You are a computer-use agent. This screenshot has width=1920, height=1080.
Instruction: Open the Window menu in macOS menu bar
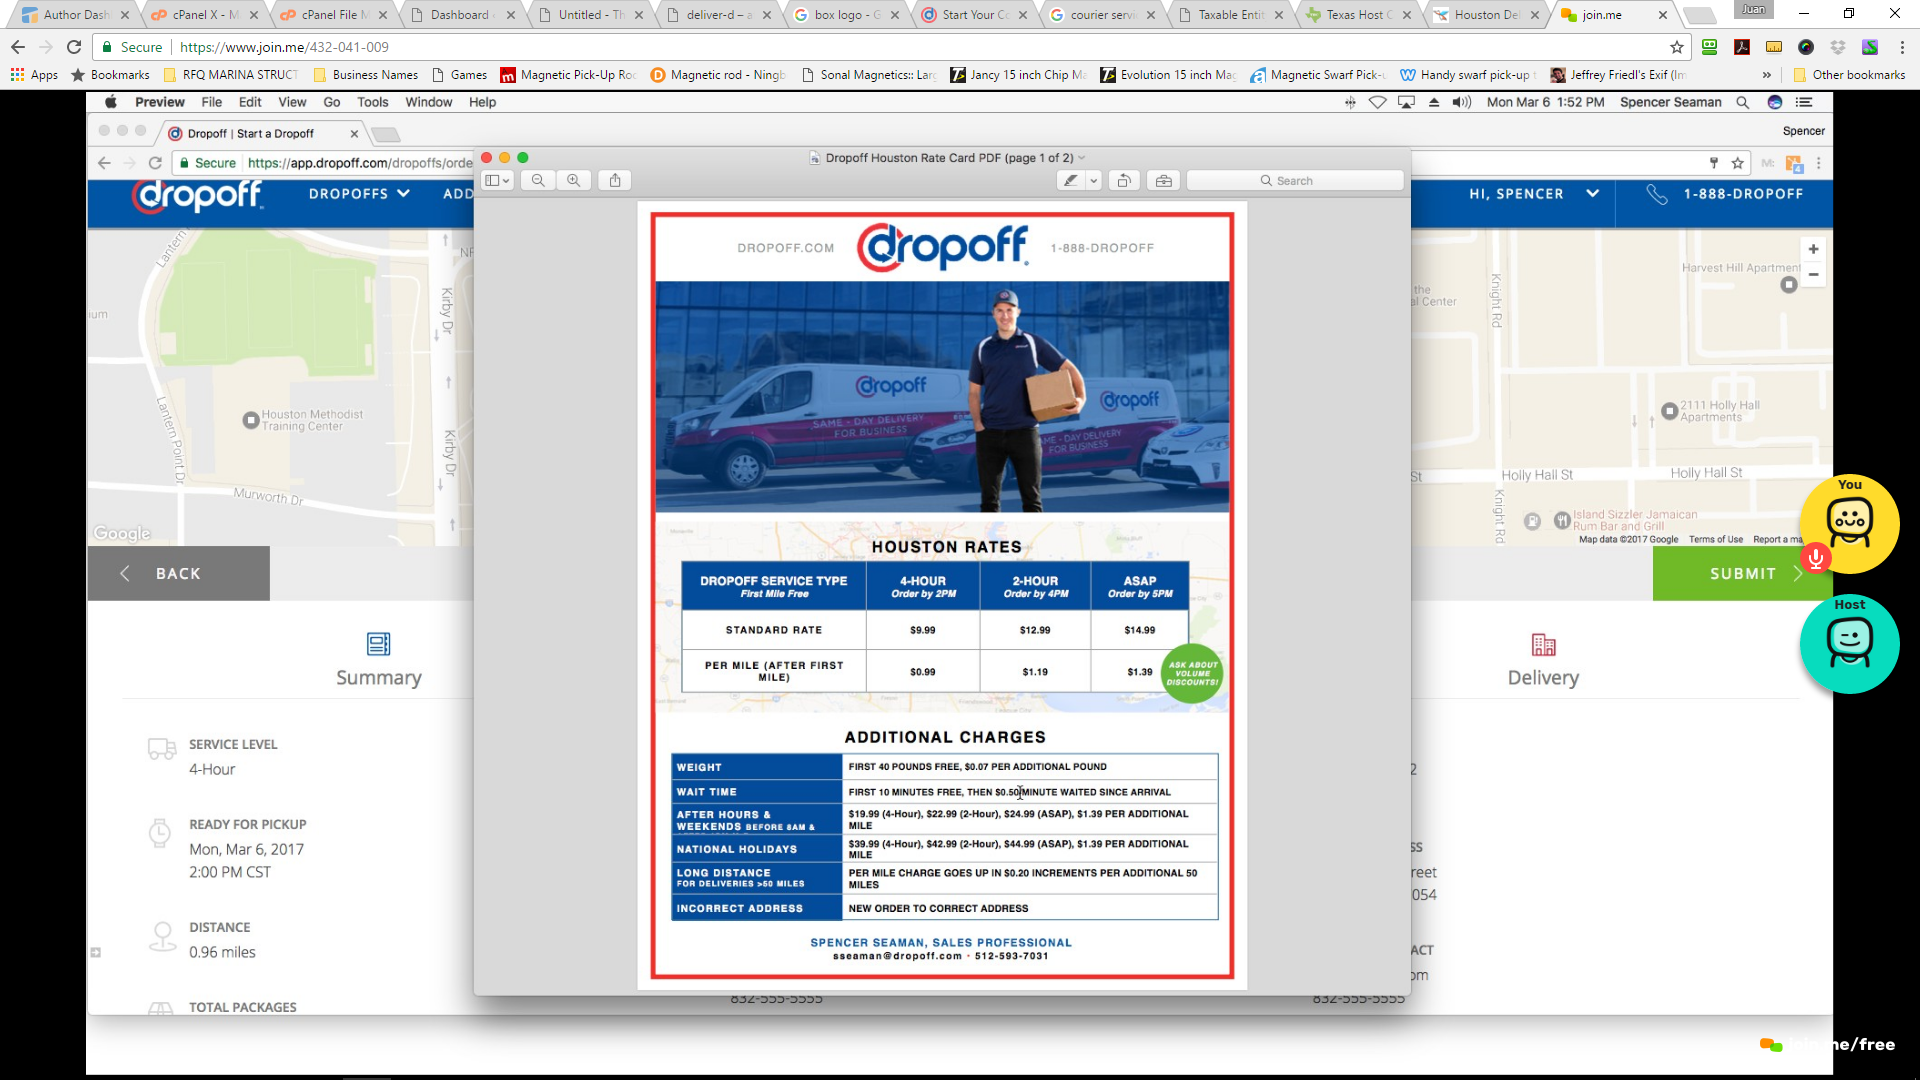[429, 102]
